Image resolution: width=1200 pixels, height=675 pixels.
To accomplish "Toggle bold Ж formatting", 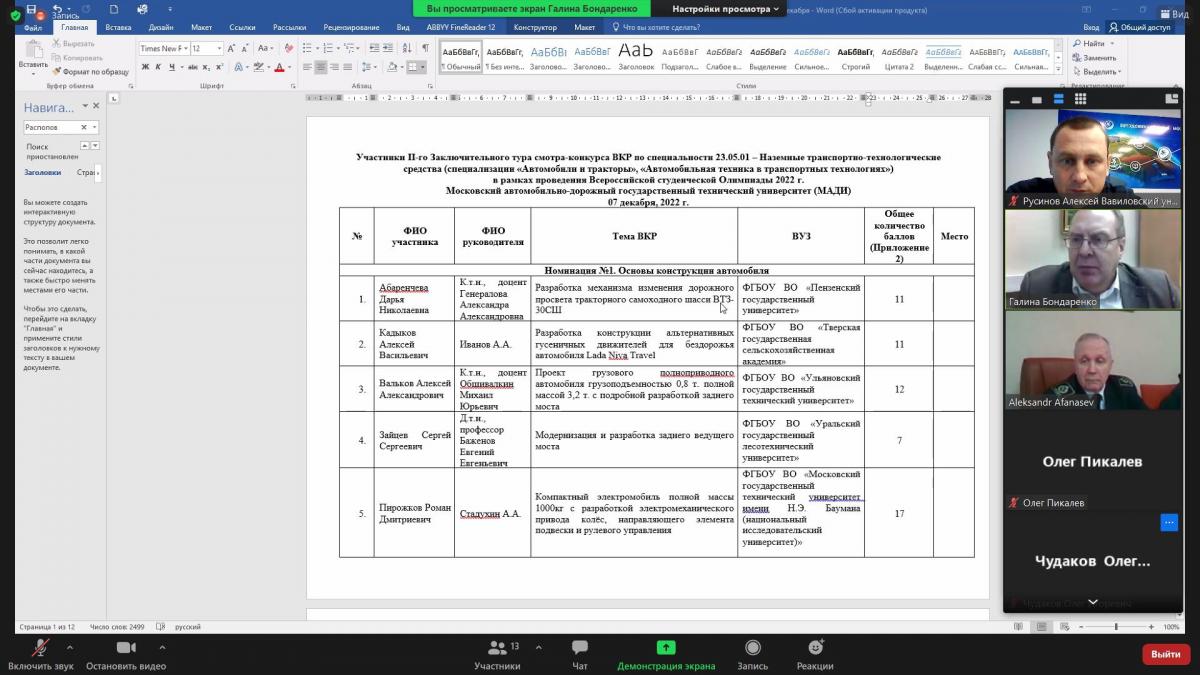I will click(x=145, y=67).
